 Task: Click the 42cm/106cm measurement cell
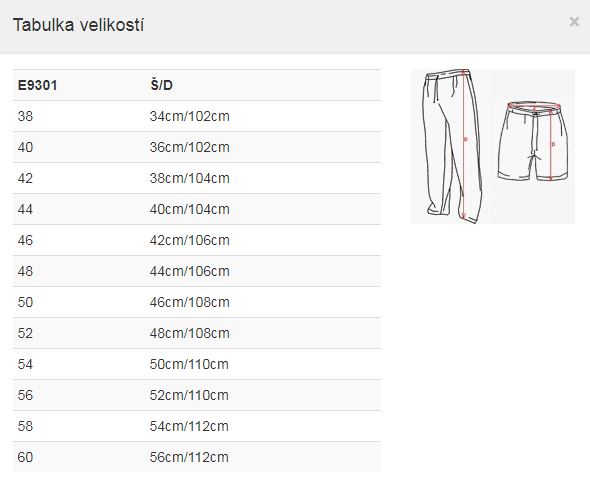coord(190,240)
